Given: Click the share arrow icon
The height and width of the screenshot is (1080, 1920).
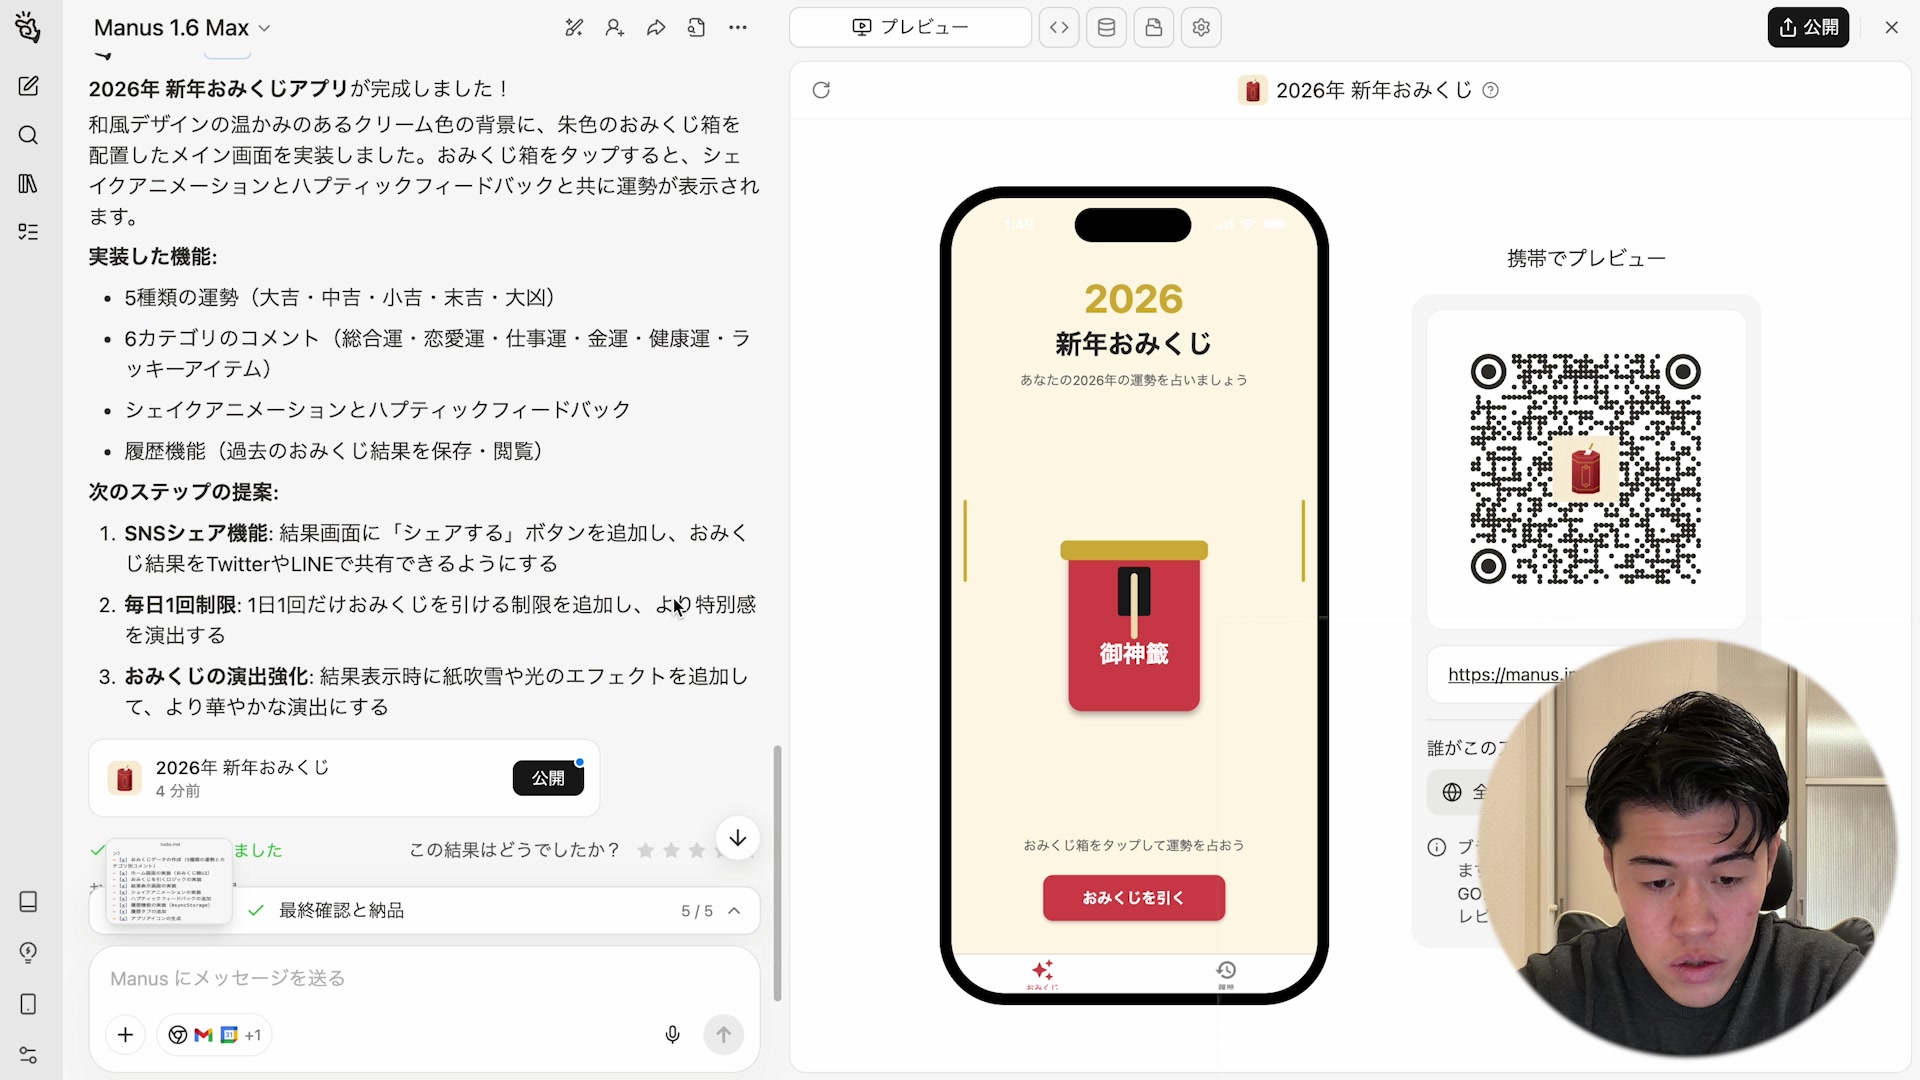Looking at the screenshot, I should [x=656, y=28].
